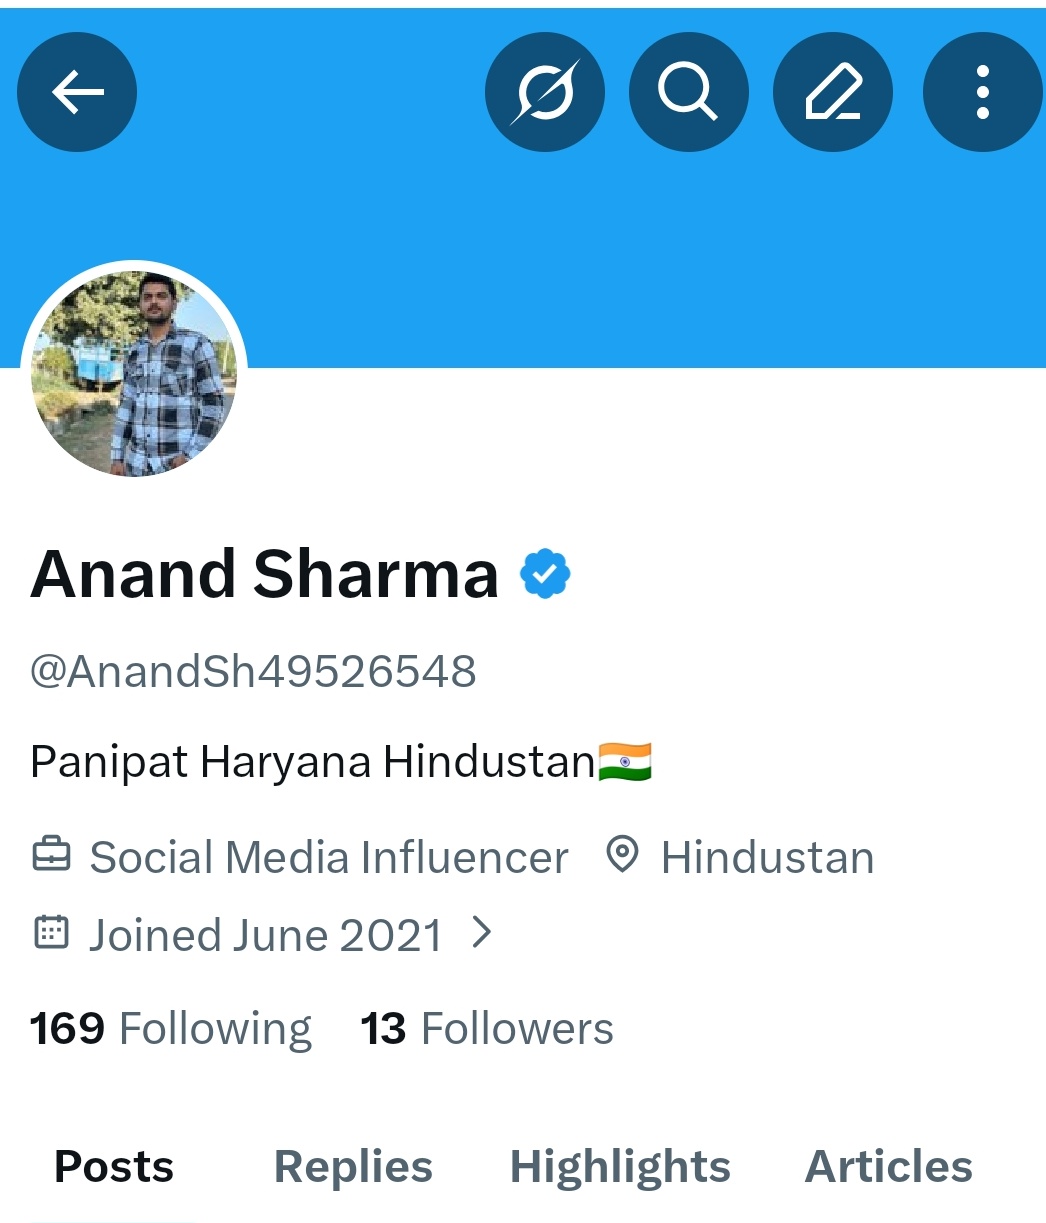Viewport: 1046px width, 1223px height.
Task: Switch to the Replies tab
Action: 353,1167
